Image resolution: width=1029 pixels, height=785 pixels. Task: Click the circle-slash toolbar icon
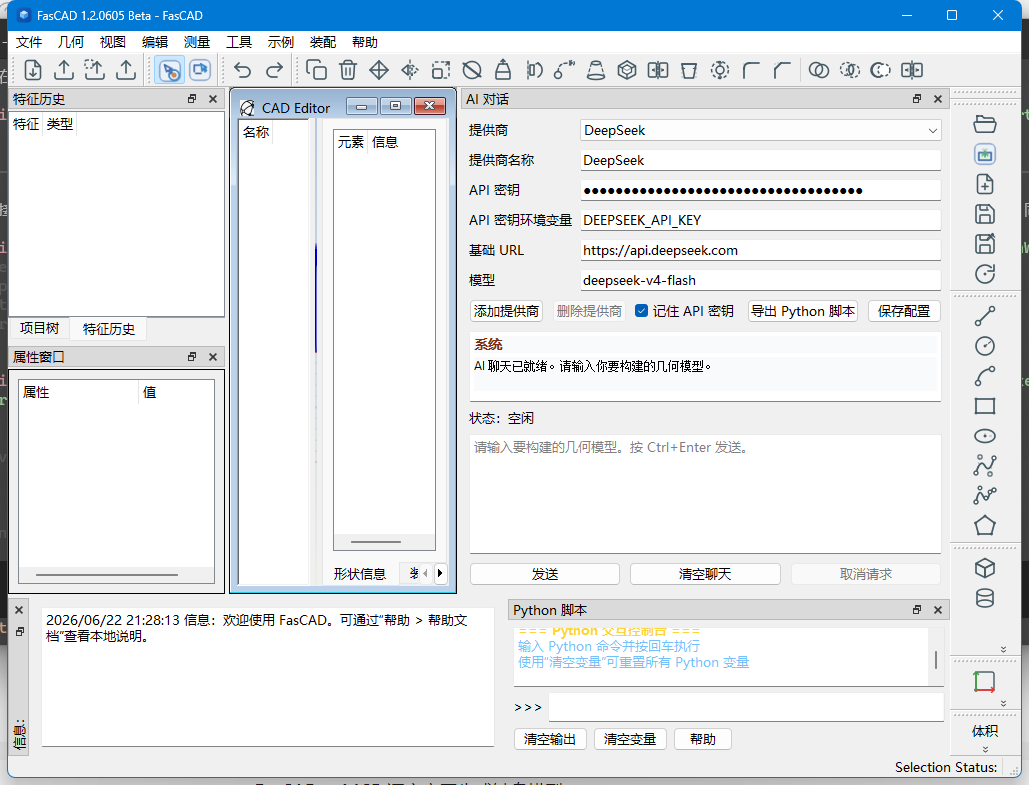tap(472, 70)
